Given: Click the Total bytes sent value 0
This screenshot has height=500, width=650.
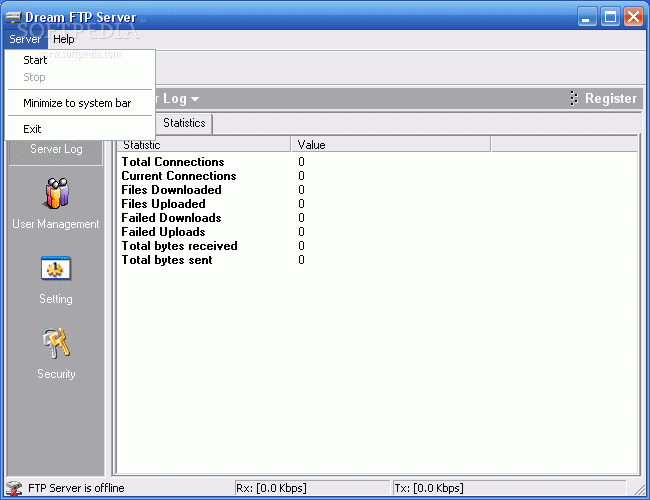Looking at the screenshot, I should (301, 260).
